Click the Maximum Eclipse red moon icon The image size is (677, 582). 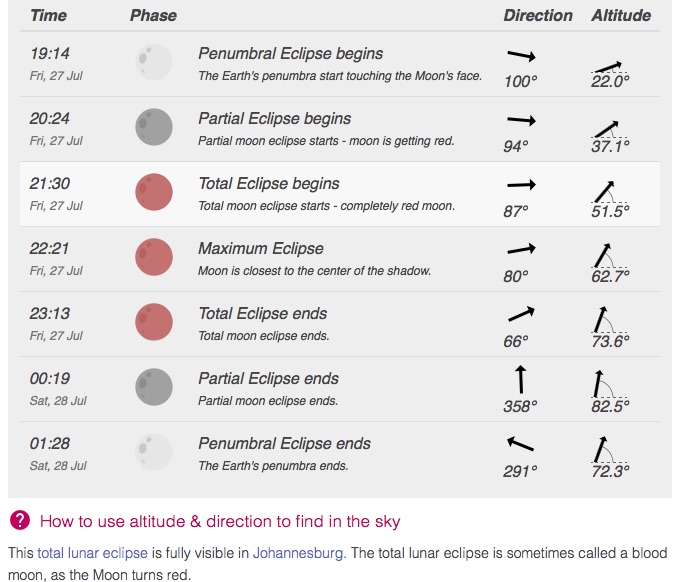click(x=154, y=257)
